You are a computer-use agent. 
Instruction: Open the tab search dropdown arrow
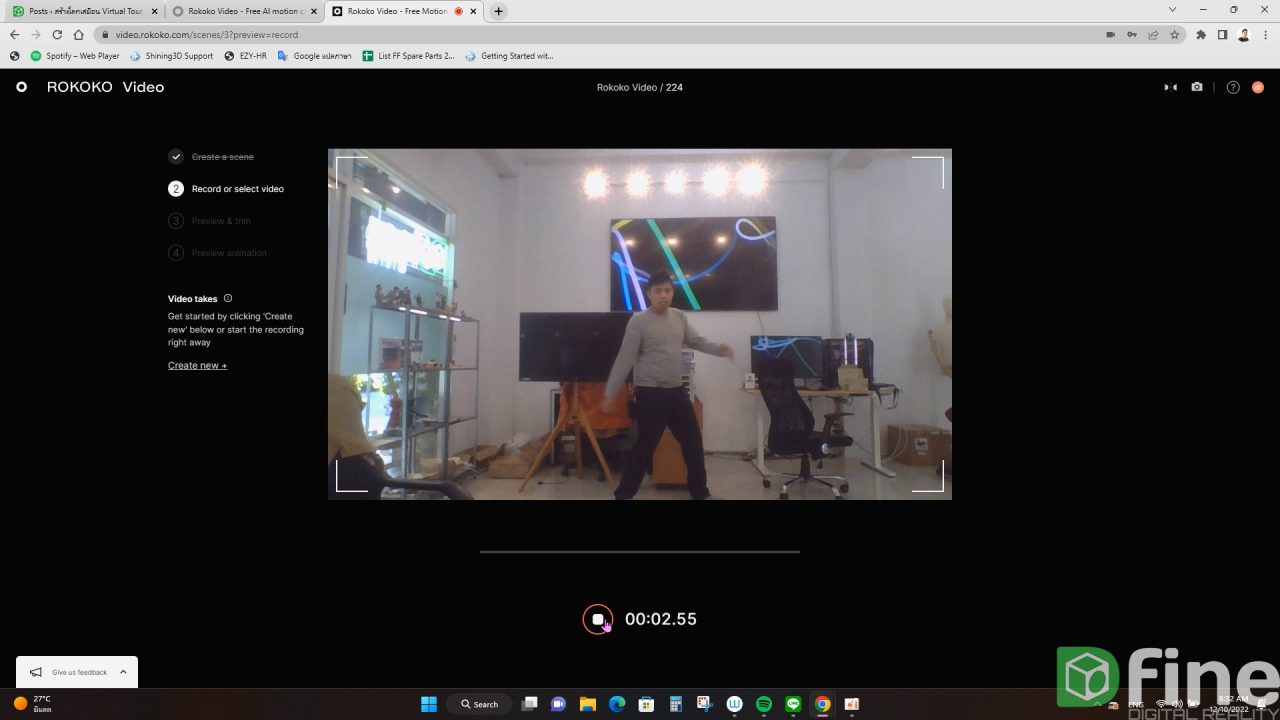click(1172, 10)
